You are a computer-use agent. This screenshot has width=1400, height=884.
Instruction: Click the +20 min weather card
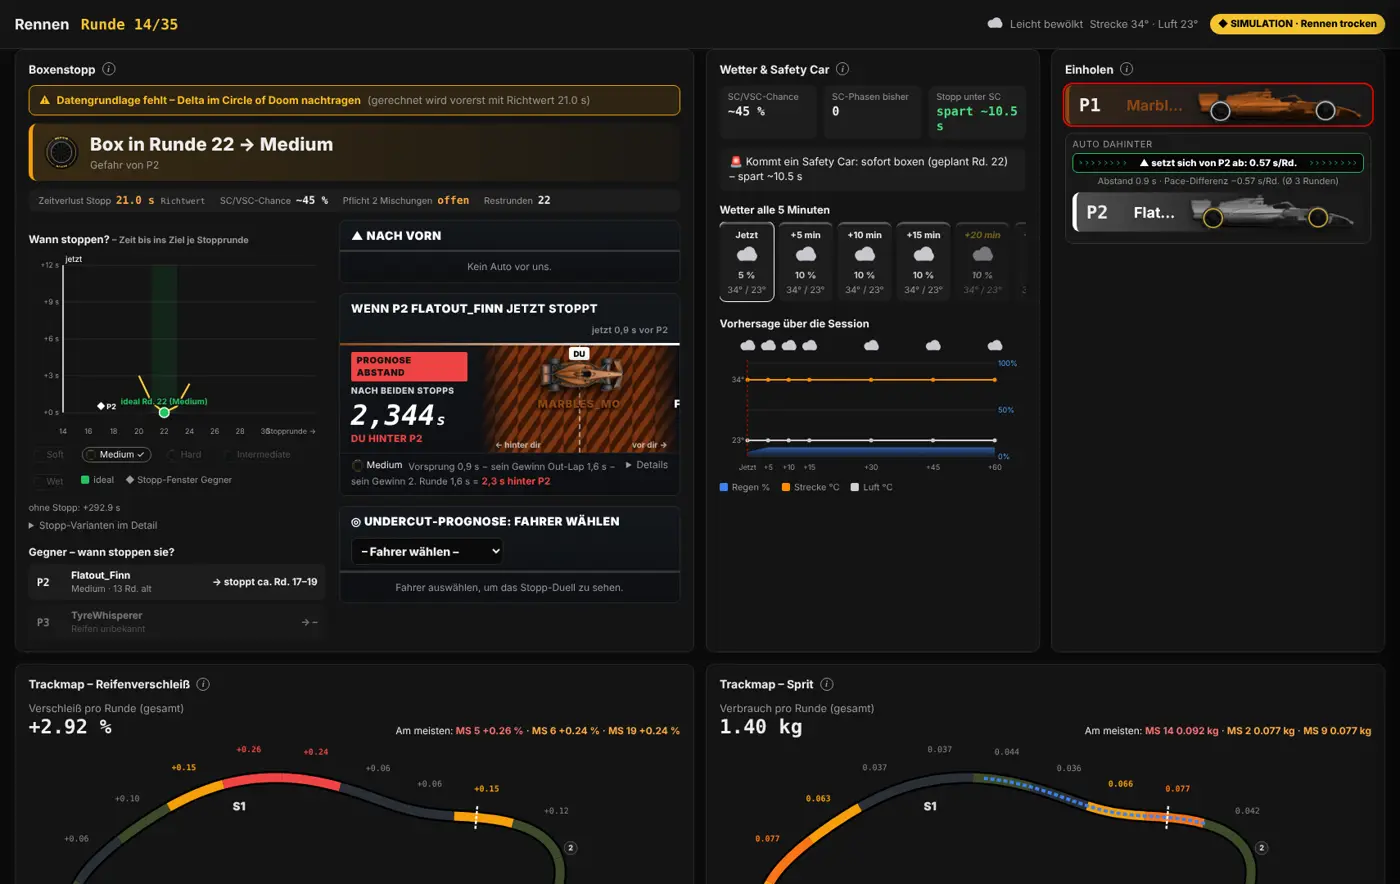(982, 261)
